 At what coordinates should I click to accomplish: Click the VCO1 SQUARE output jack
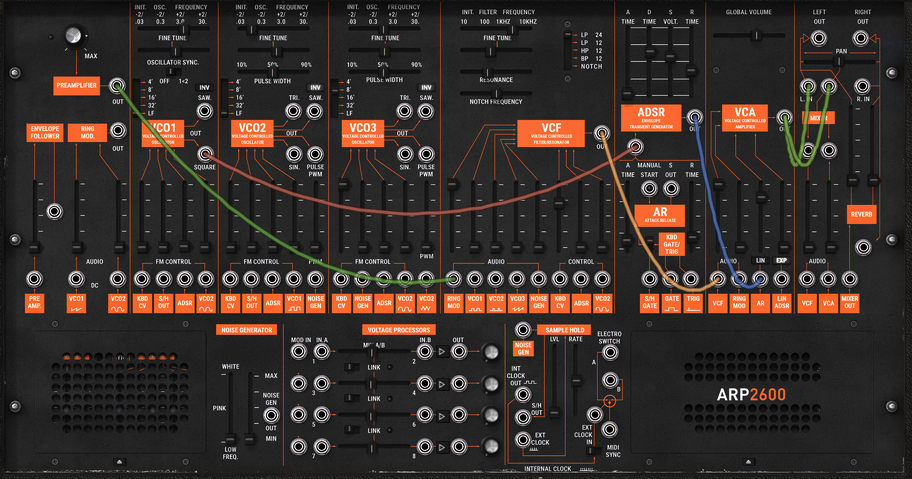coord(204,154)
